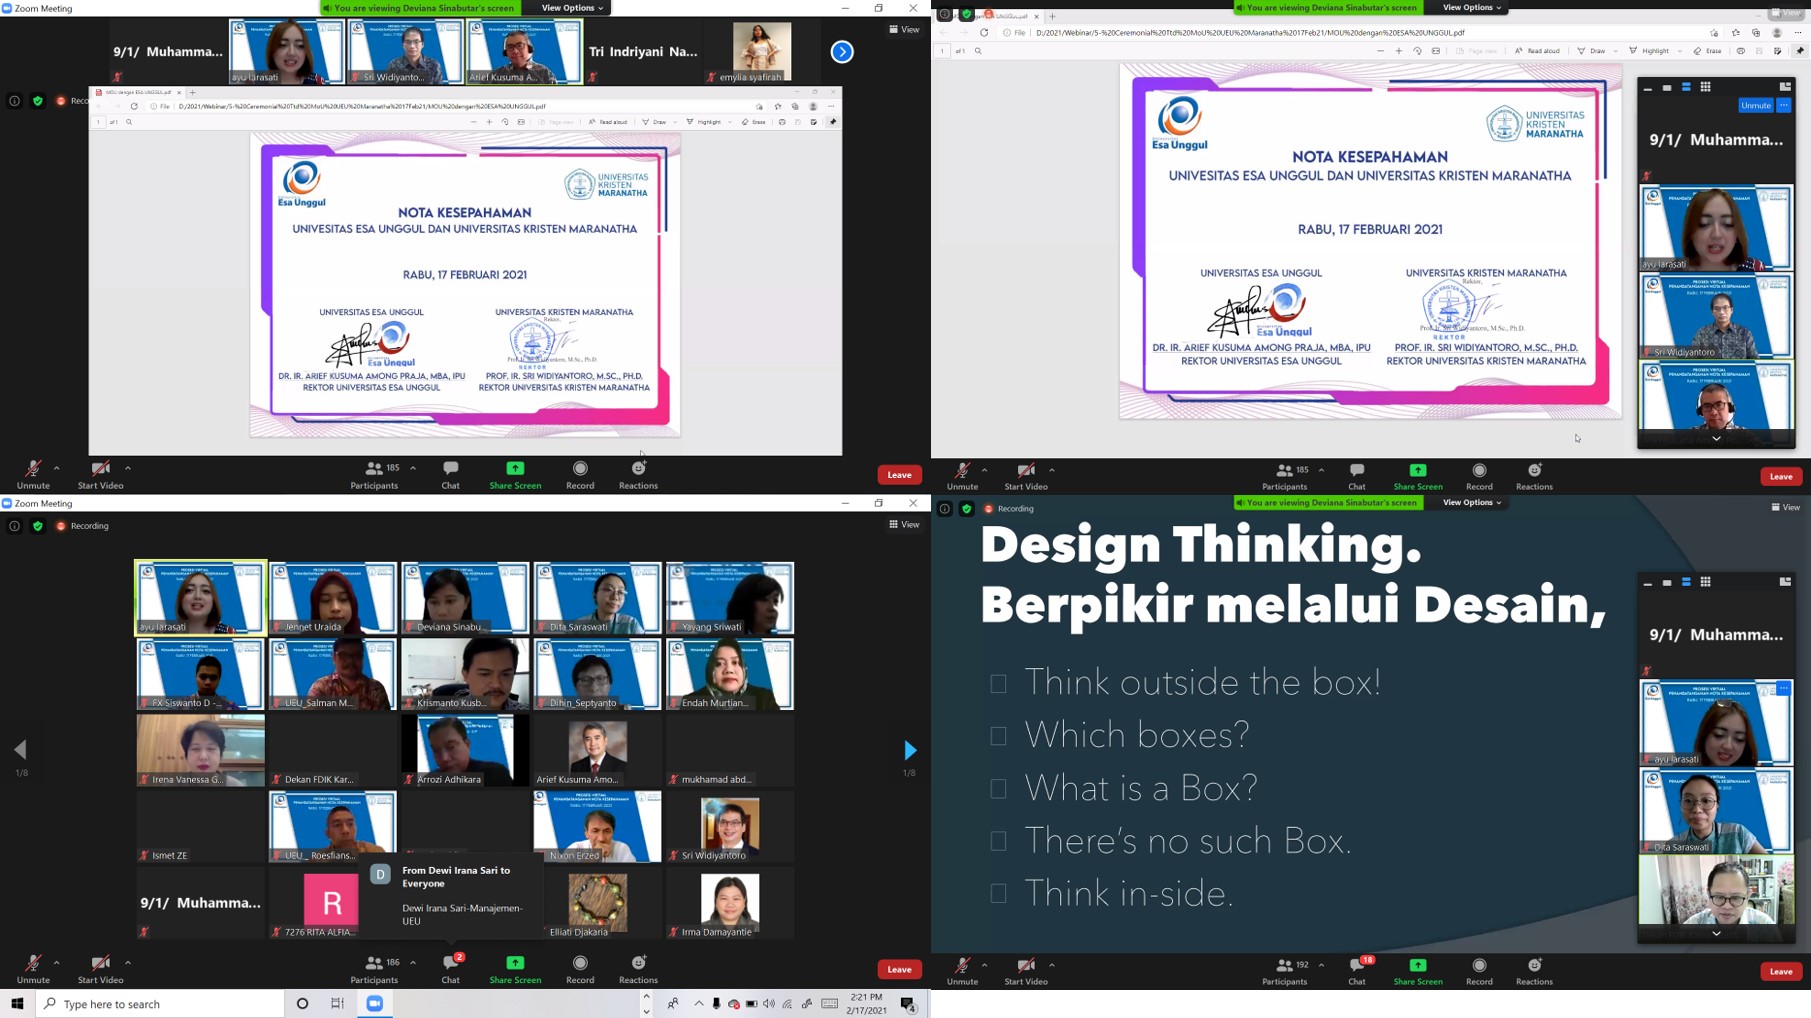The image size is (1811, 1018).
Task: Leave the 192-participant meeting
Action: point(1781,971)
